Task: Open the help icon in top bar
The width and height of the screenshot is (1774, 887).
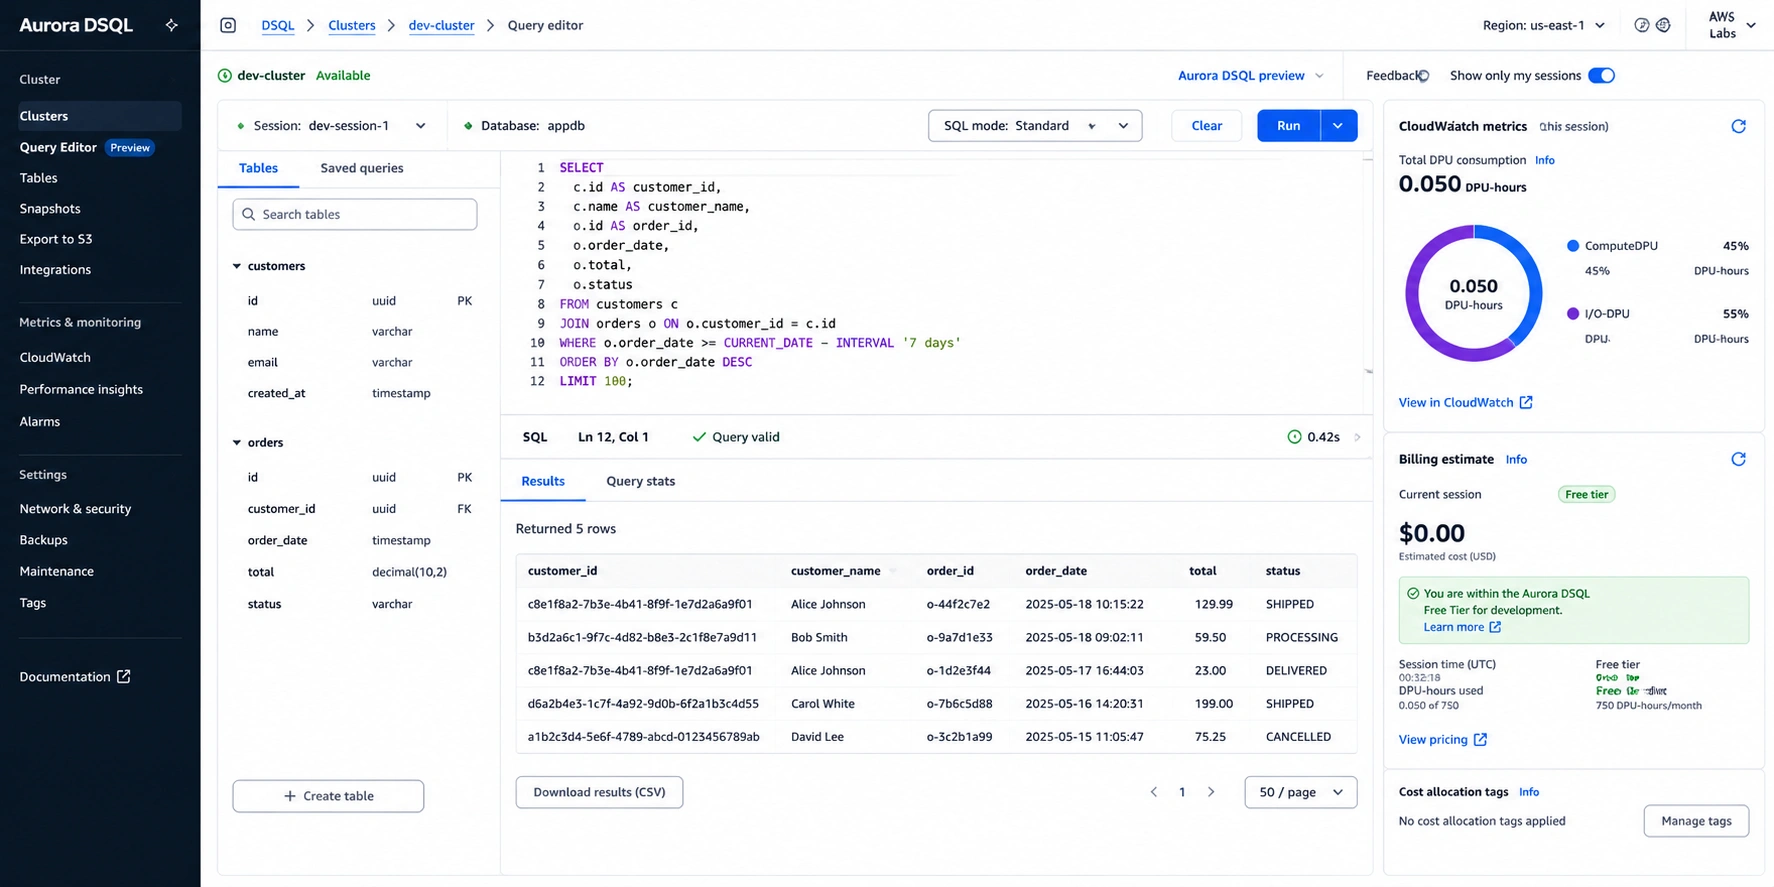Action: pyautogui.click(x=1641, y=25)
